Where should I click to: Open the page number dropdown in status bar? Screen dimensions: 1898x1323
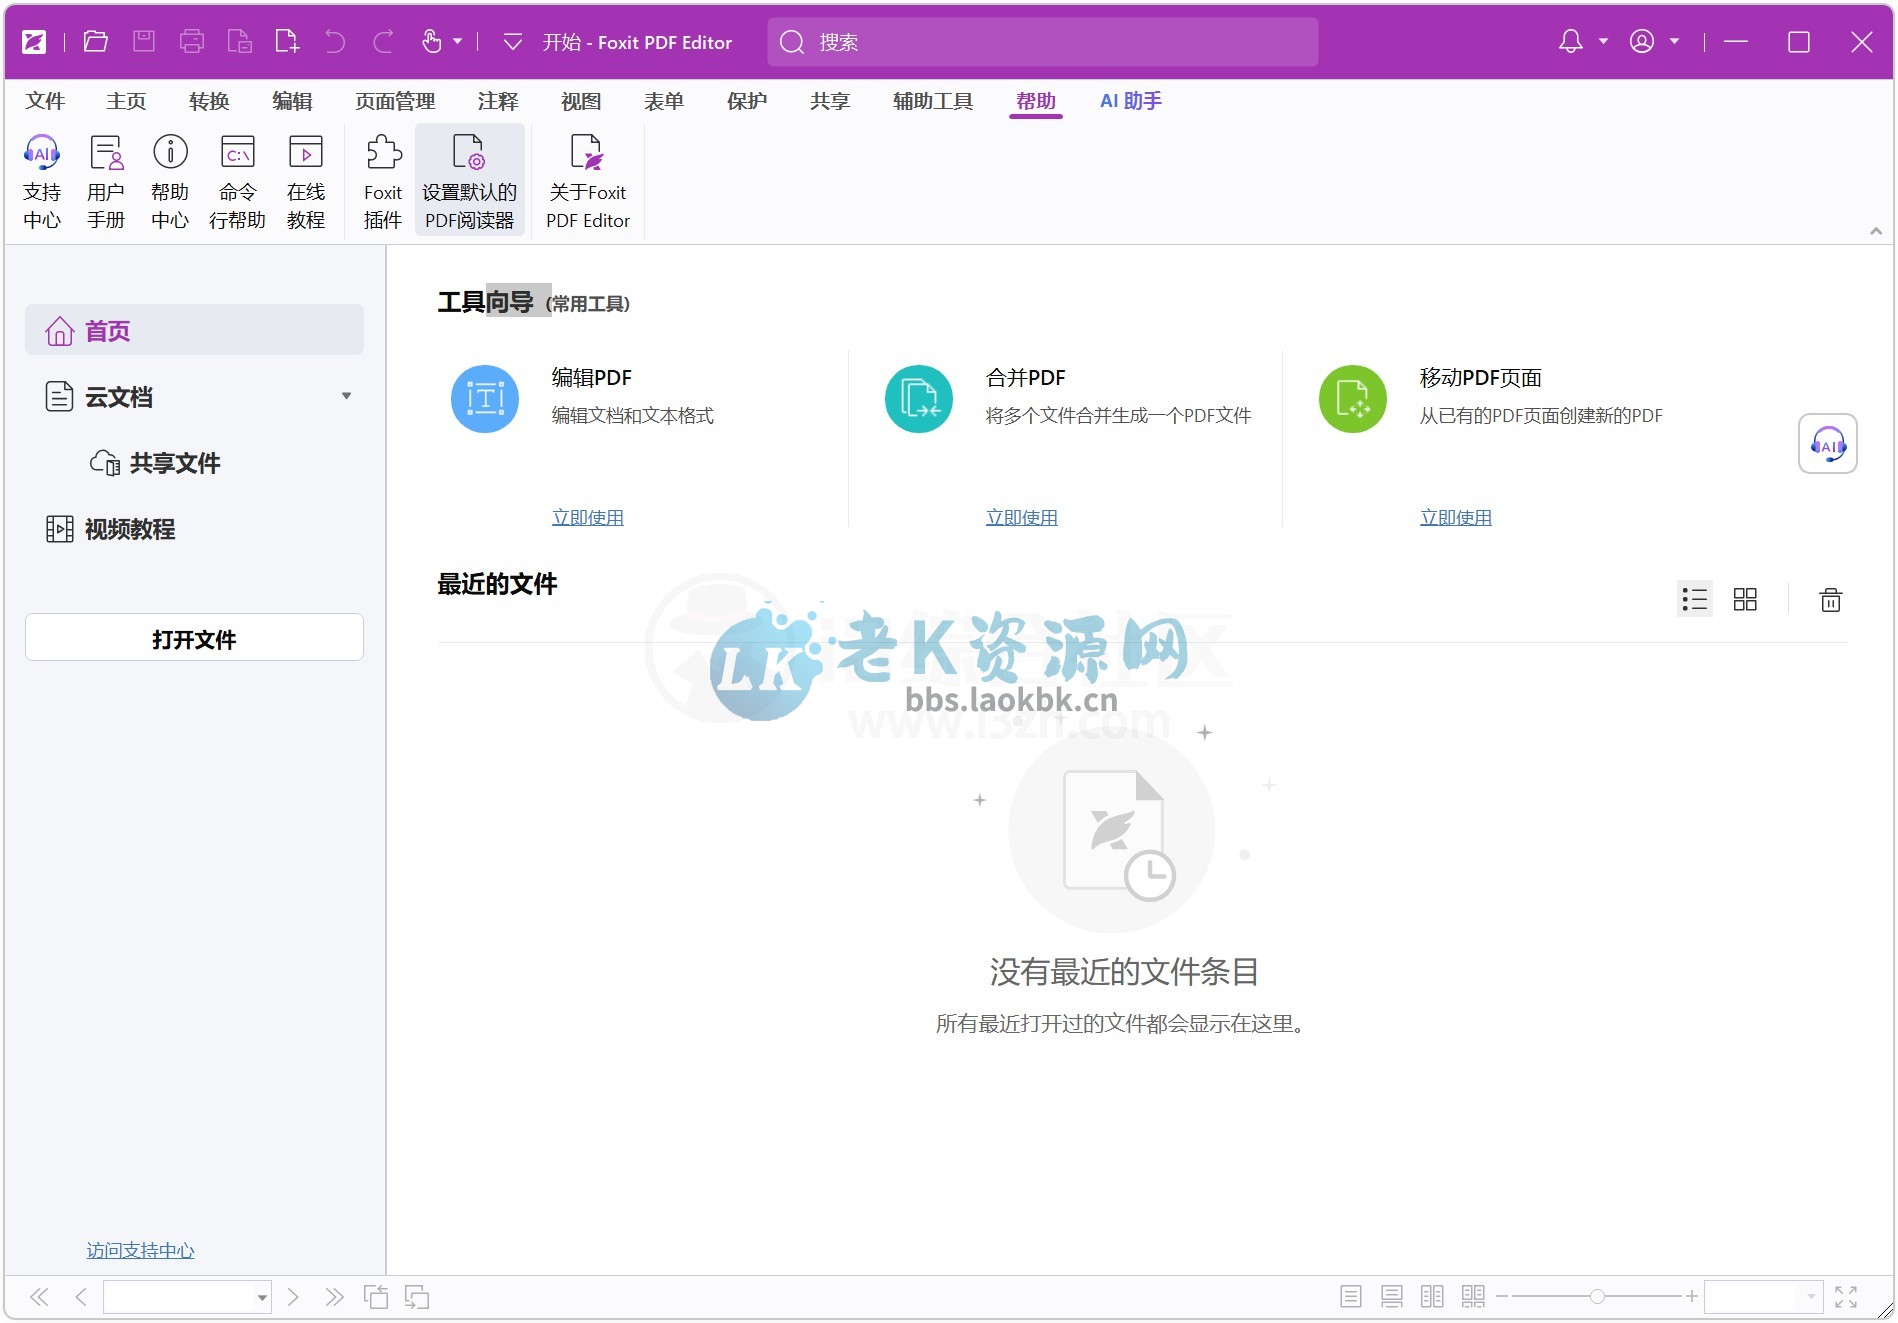pos(262,1298)
